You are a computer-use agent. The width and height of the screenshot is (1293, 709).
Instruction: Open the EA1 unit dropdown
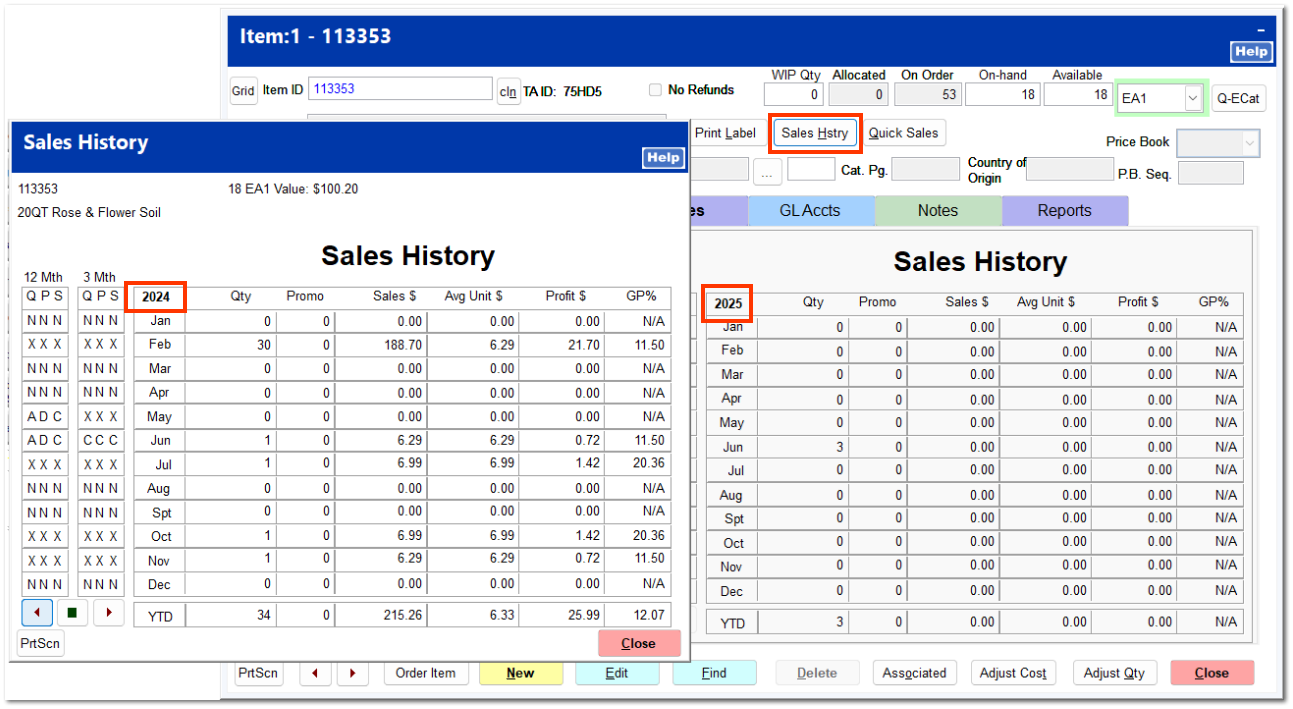[x=1194, y=98]
